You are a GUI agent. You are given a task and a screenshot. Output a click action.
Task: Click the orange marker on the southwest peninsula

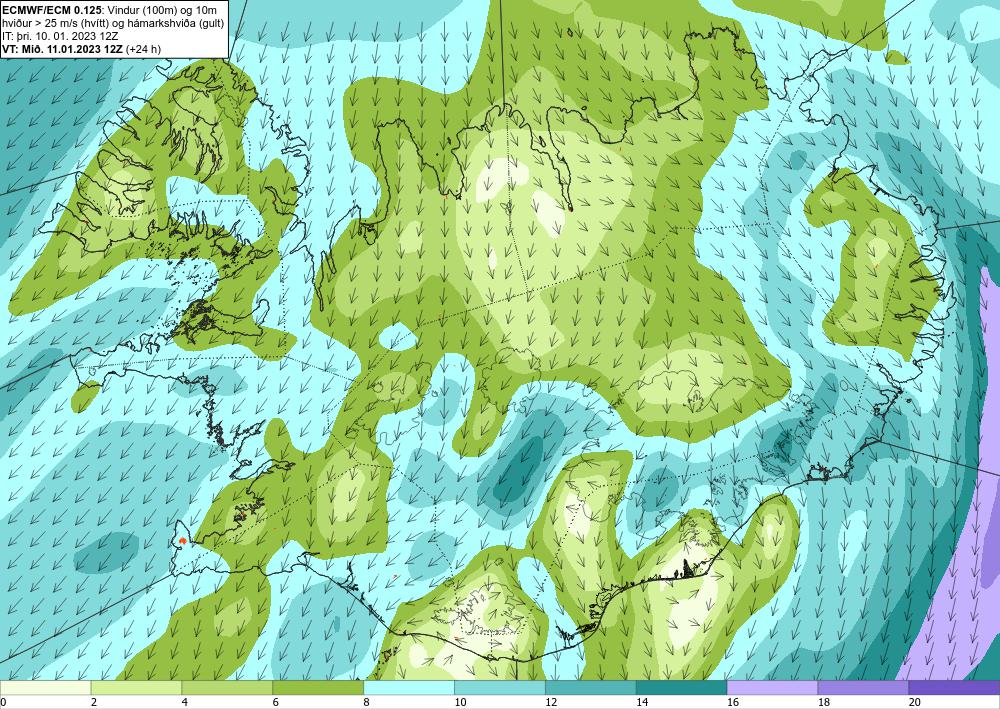click(183, 541)
